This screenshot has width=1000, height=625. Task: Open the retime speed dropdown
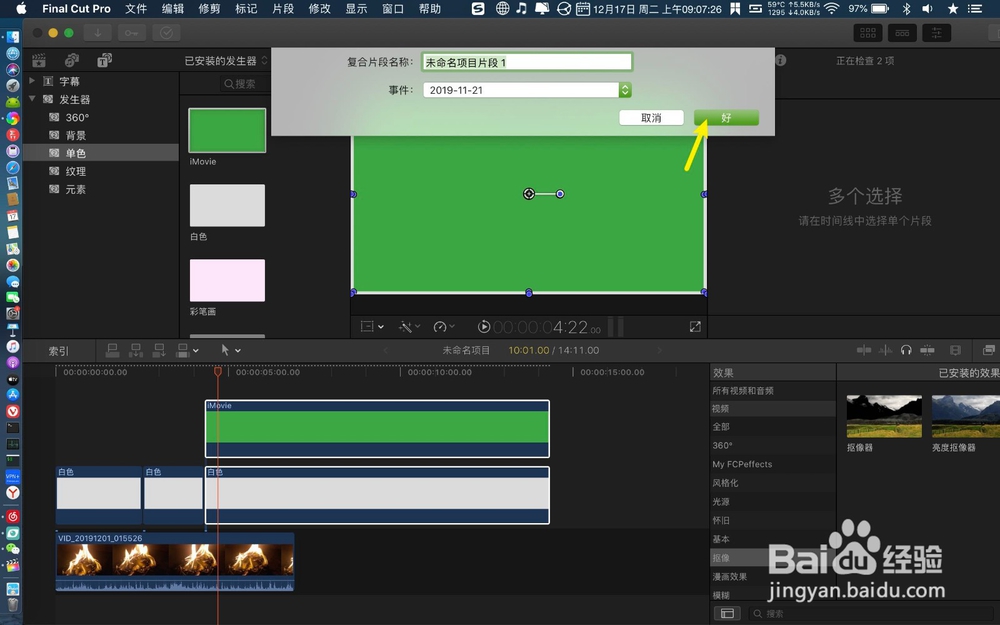click(443, 327)
